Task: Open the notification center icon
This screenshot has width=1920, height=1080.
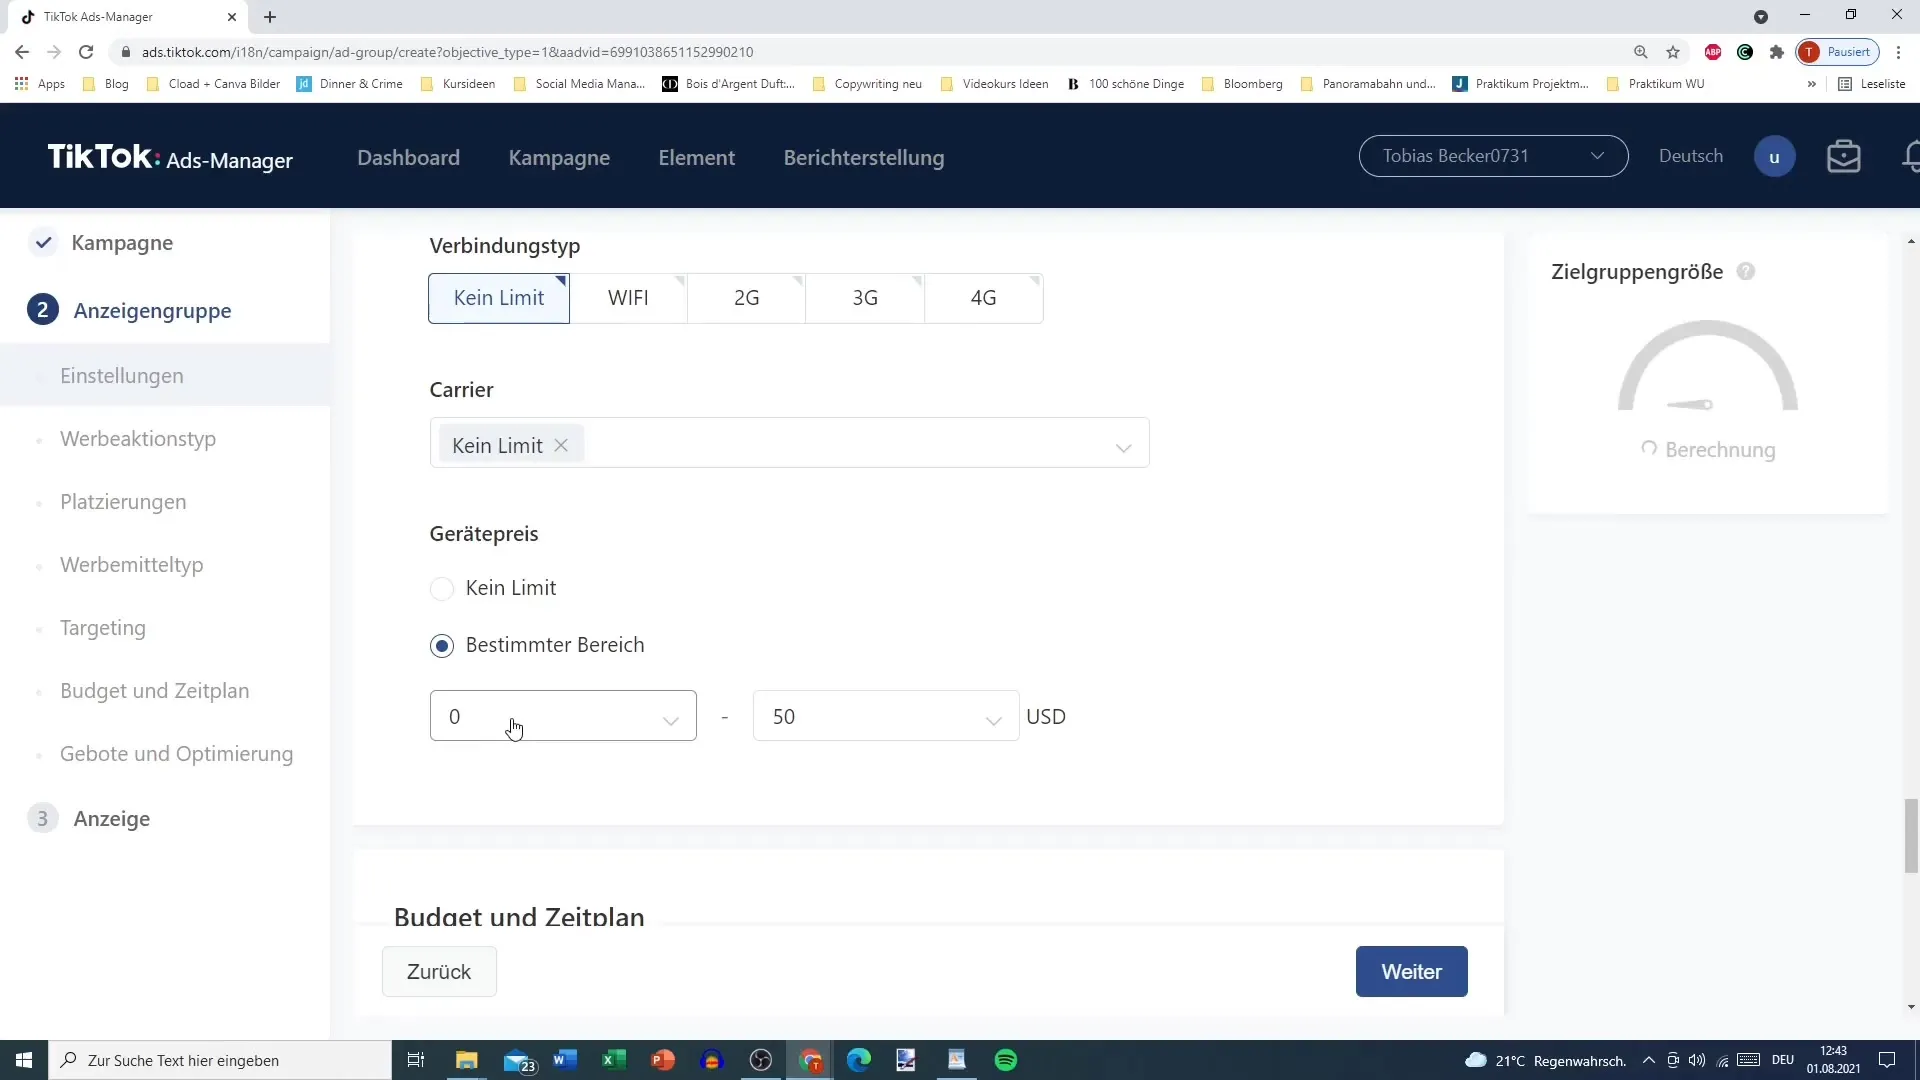Action: pyautogui.click(x=1887, y=1060)
